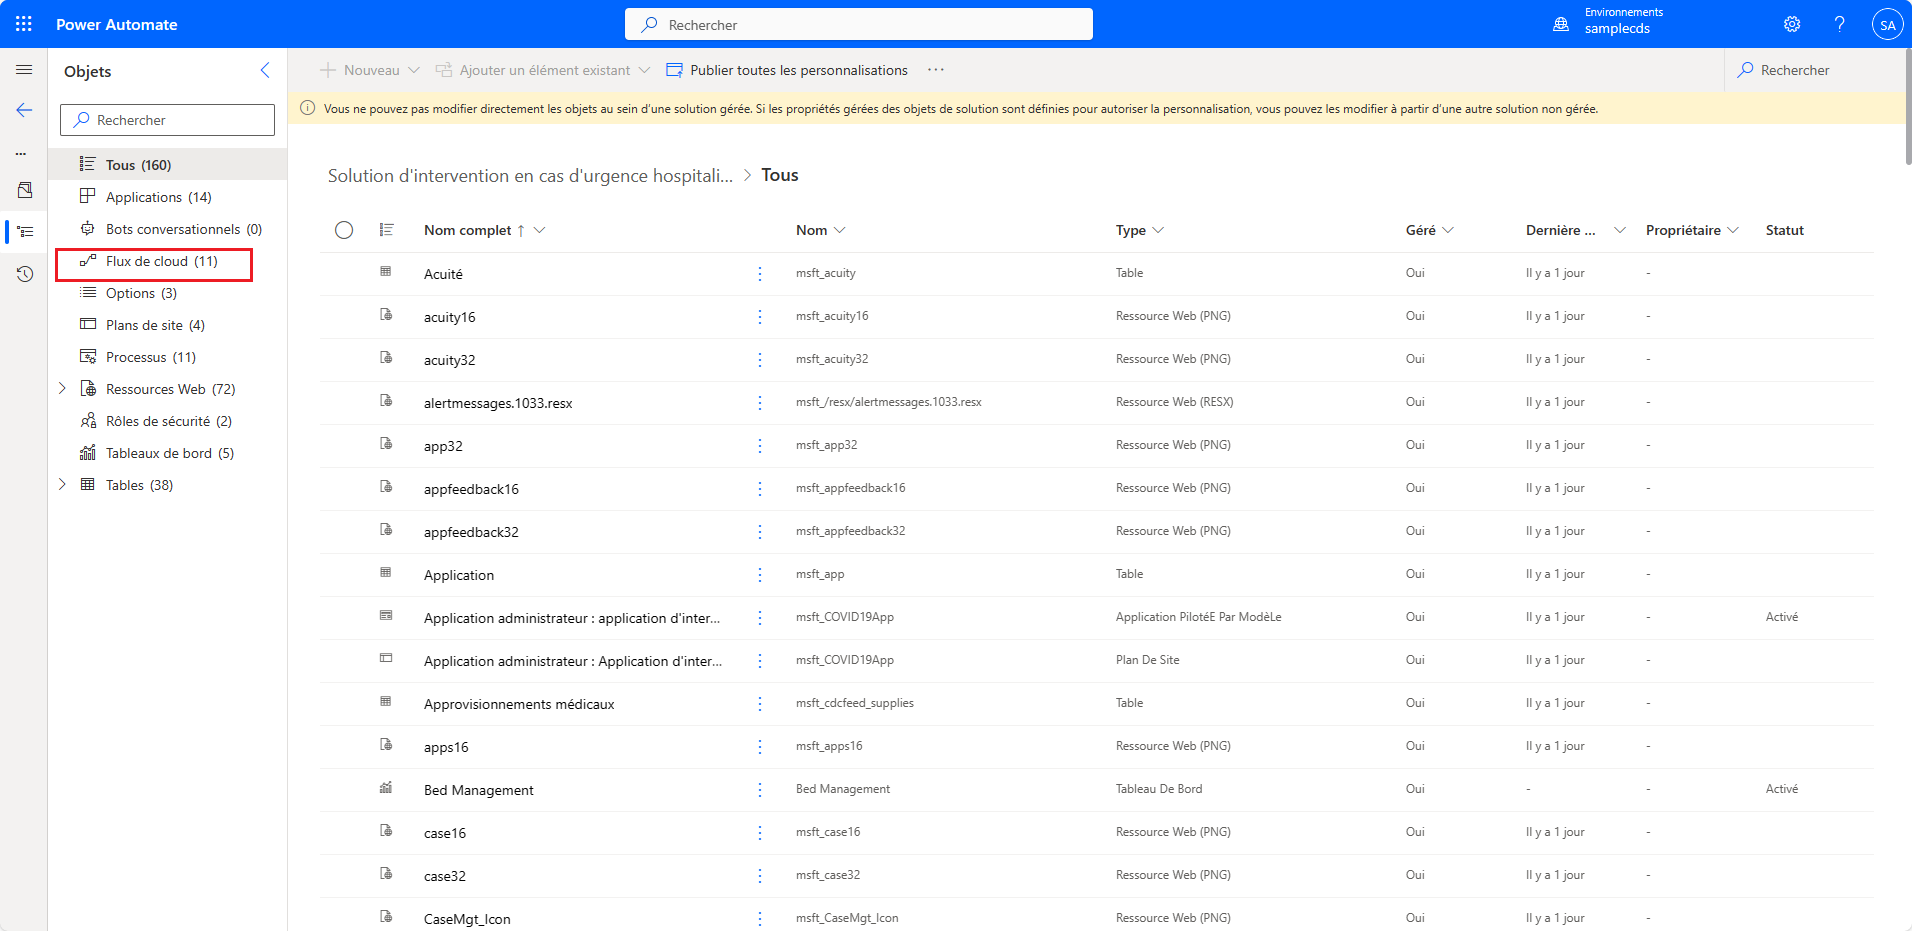Click the three-dot more commands icon
The image size is (1912, 931).
click(936, 70)
